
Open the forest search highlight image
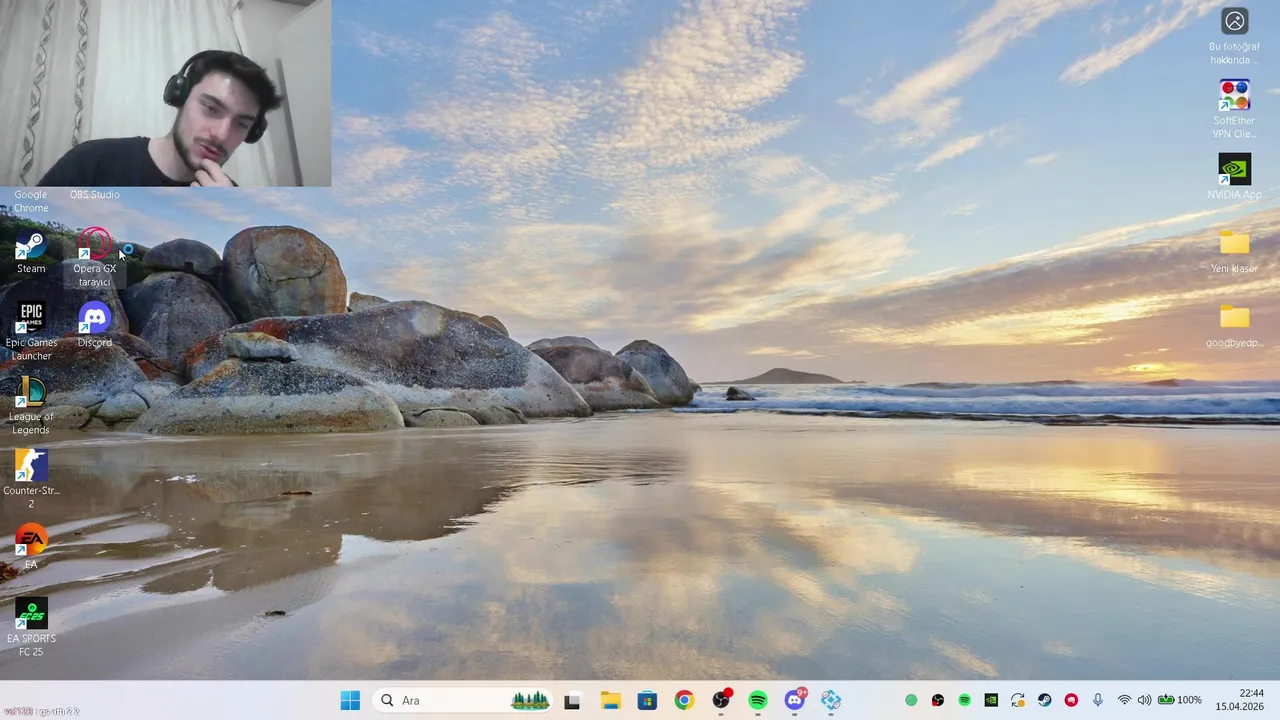pyautogui.click(x=529, y=700)
